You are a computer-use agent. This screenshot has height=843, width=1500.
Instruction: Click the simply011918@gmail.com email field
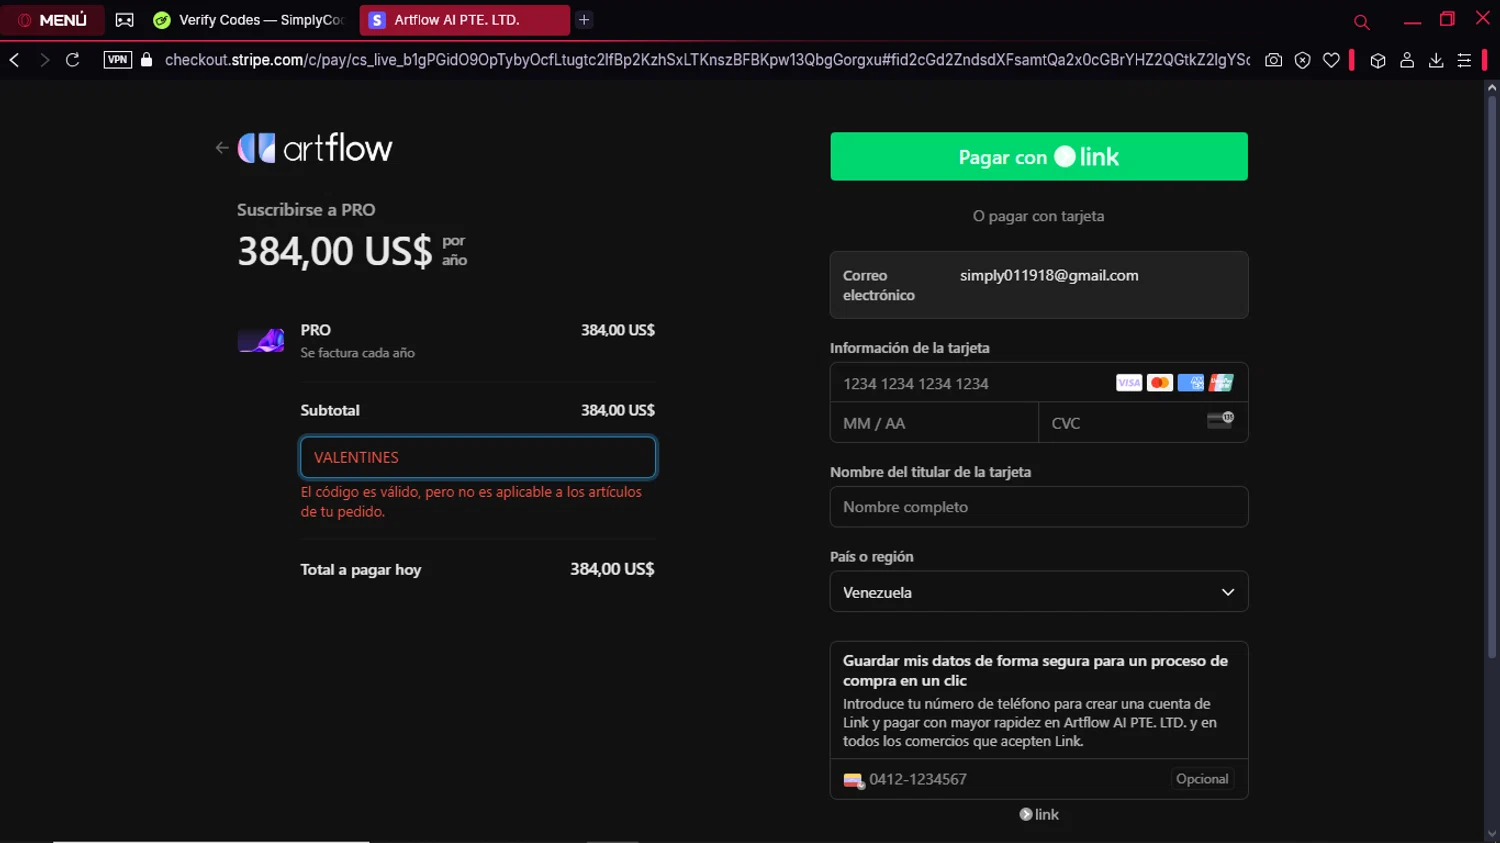coord(1039,285)
